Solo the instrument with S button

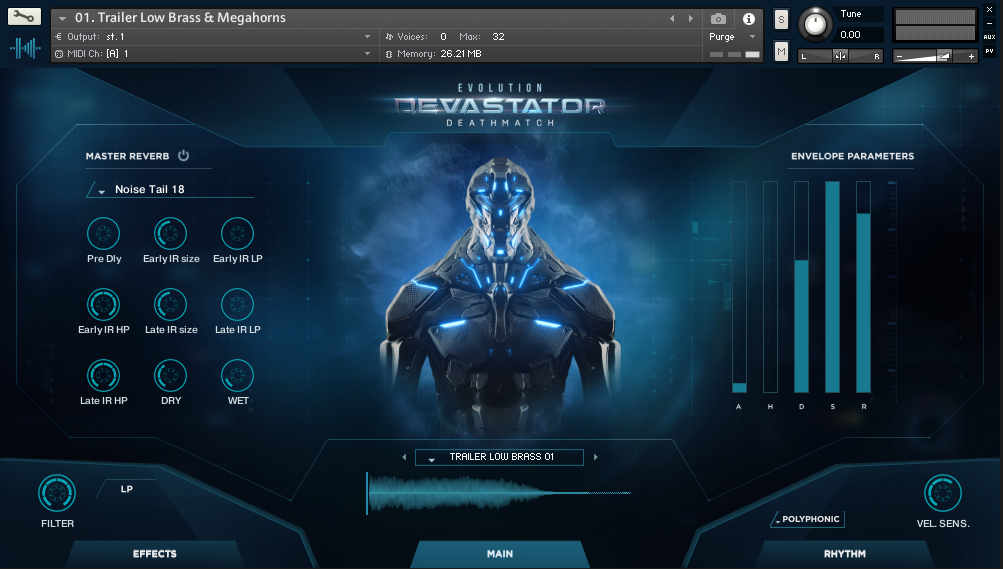click(x=781, y=20)
